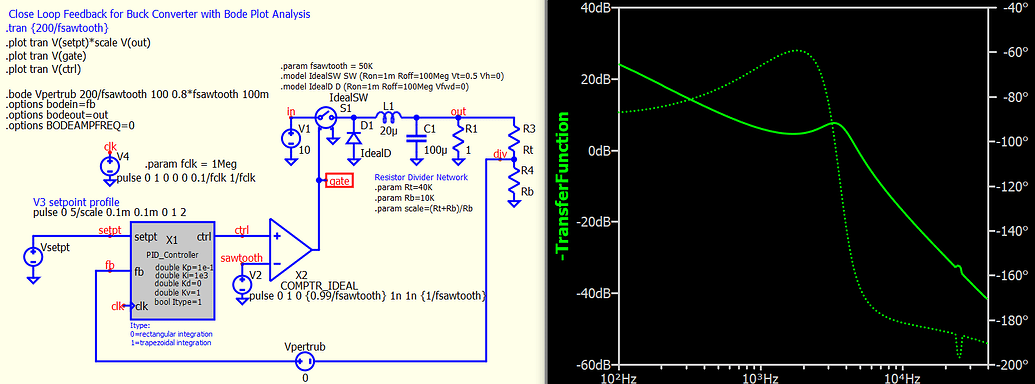The width and height of the screenshot is (1035, 384).
Task: Click the .model IdealD D directive
Action: [x=374, y=86]
